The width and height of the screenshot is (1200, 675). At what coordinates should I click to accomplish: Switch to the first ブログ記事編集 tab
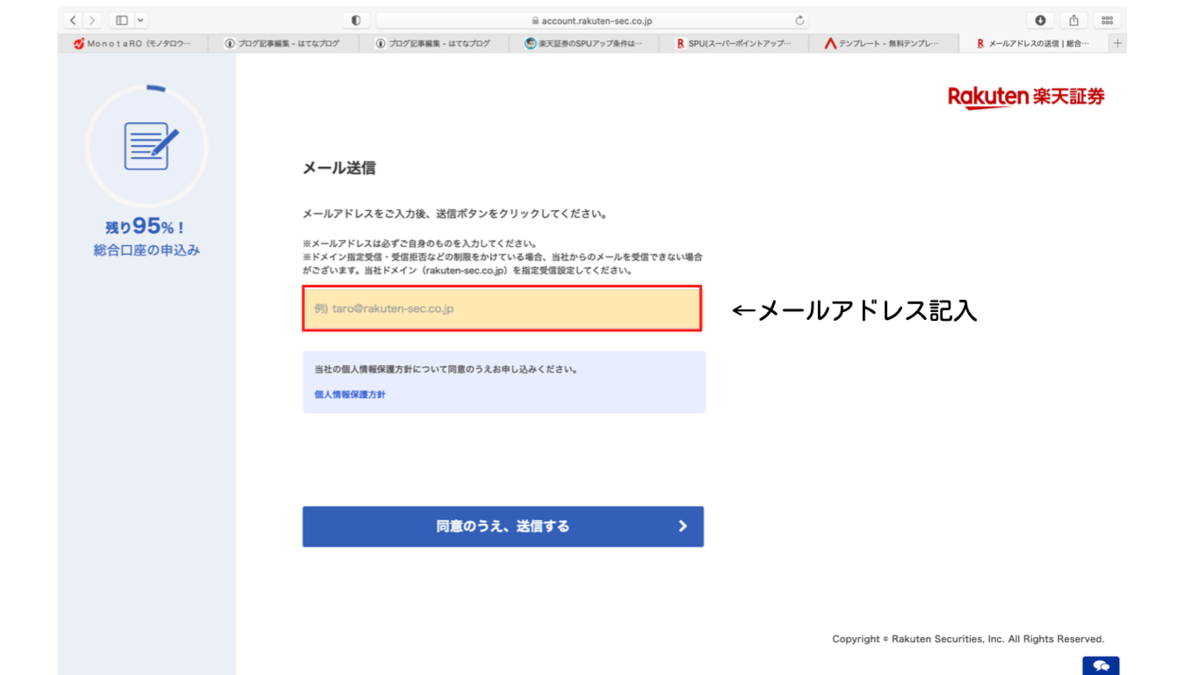283,44
